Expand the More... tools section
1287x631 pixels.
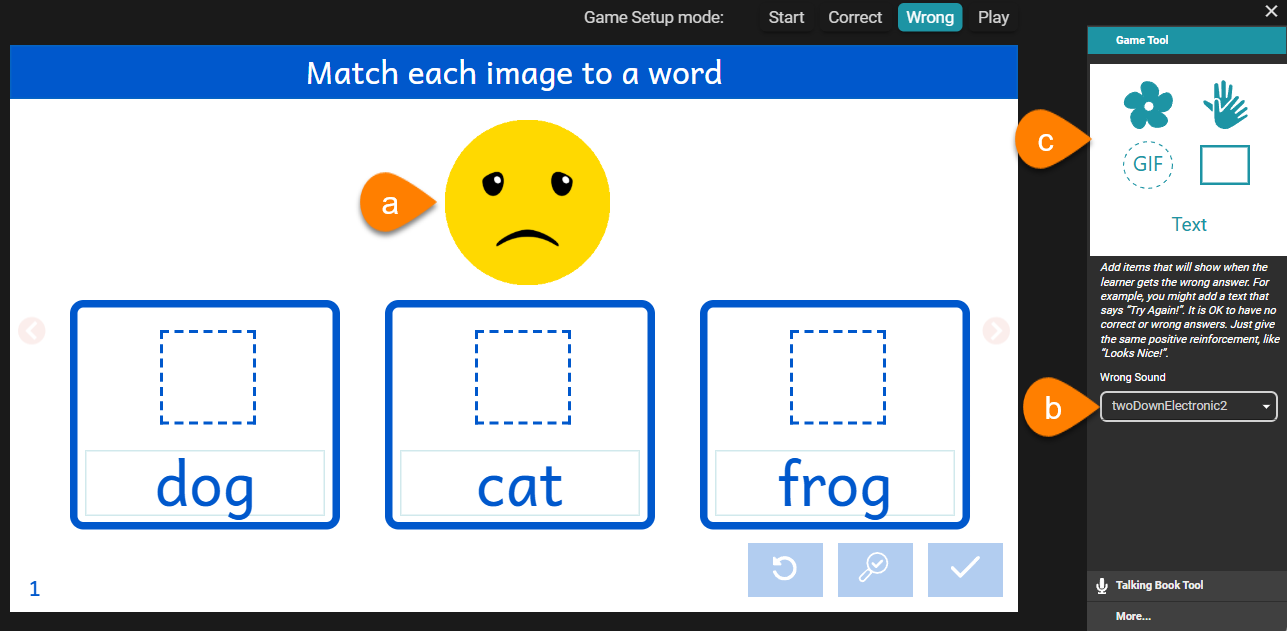1133,616
